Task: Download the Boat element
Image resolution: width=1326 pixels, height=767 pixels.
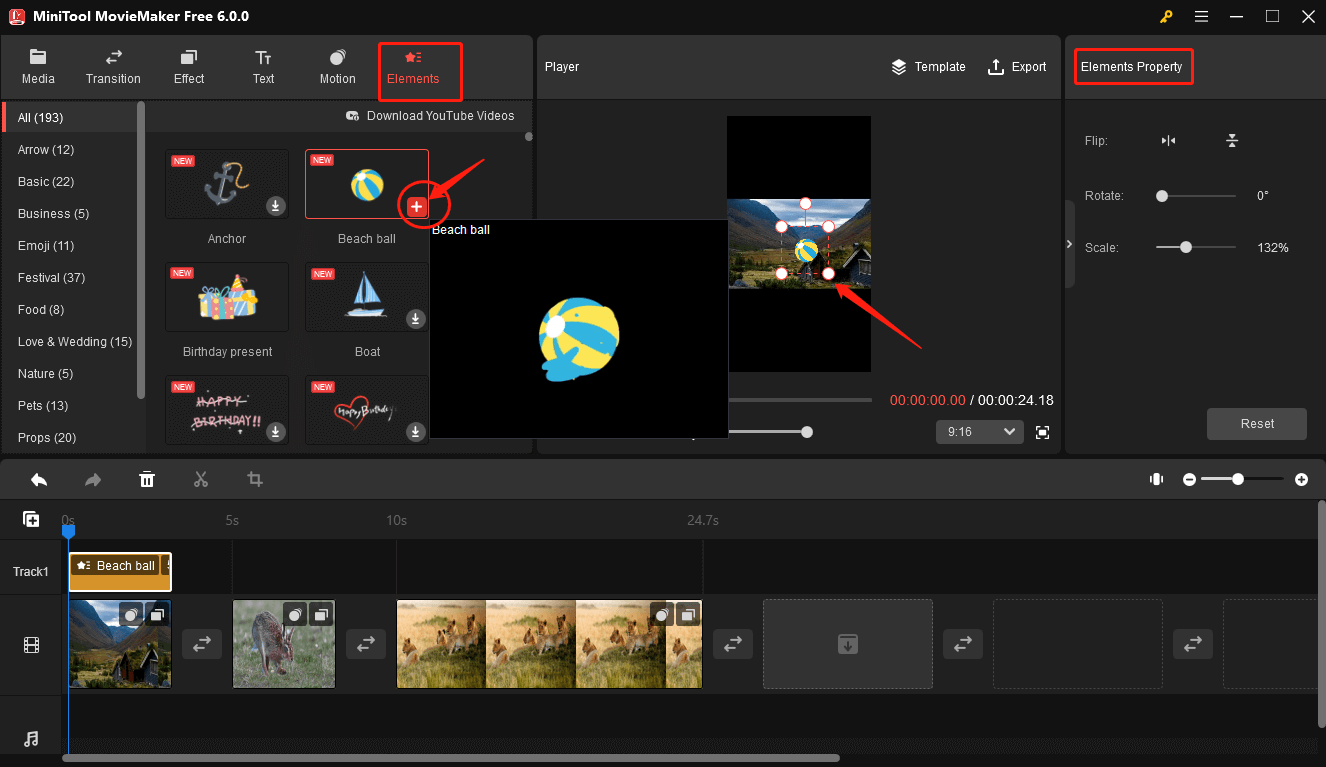Action: (416, 319)
